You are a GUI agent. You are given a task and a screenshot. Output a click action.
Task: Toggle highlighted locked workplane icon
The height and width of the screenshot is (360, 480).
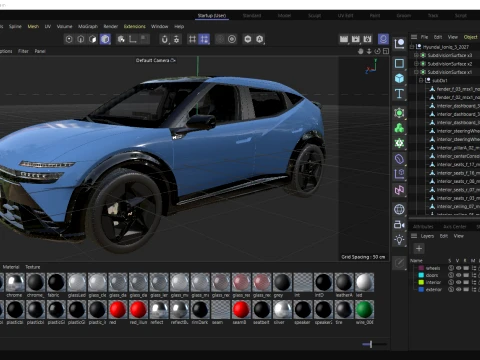(204, 39)
